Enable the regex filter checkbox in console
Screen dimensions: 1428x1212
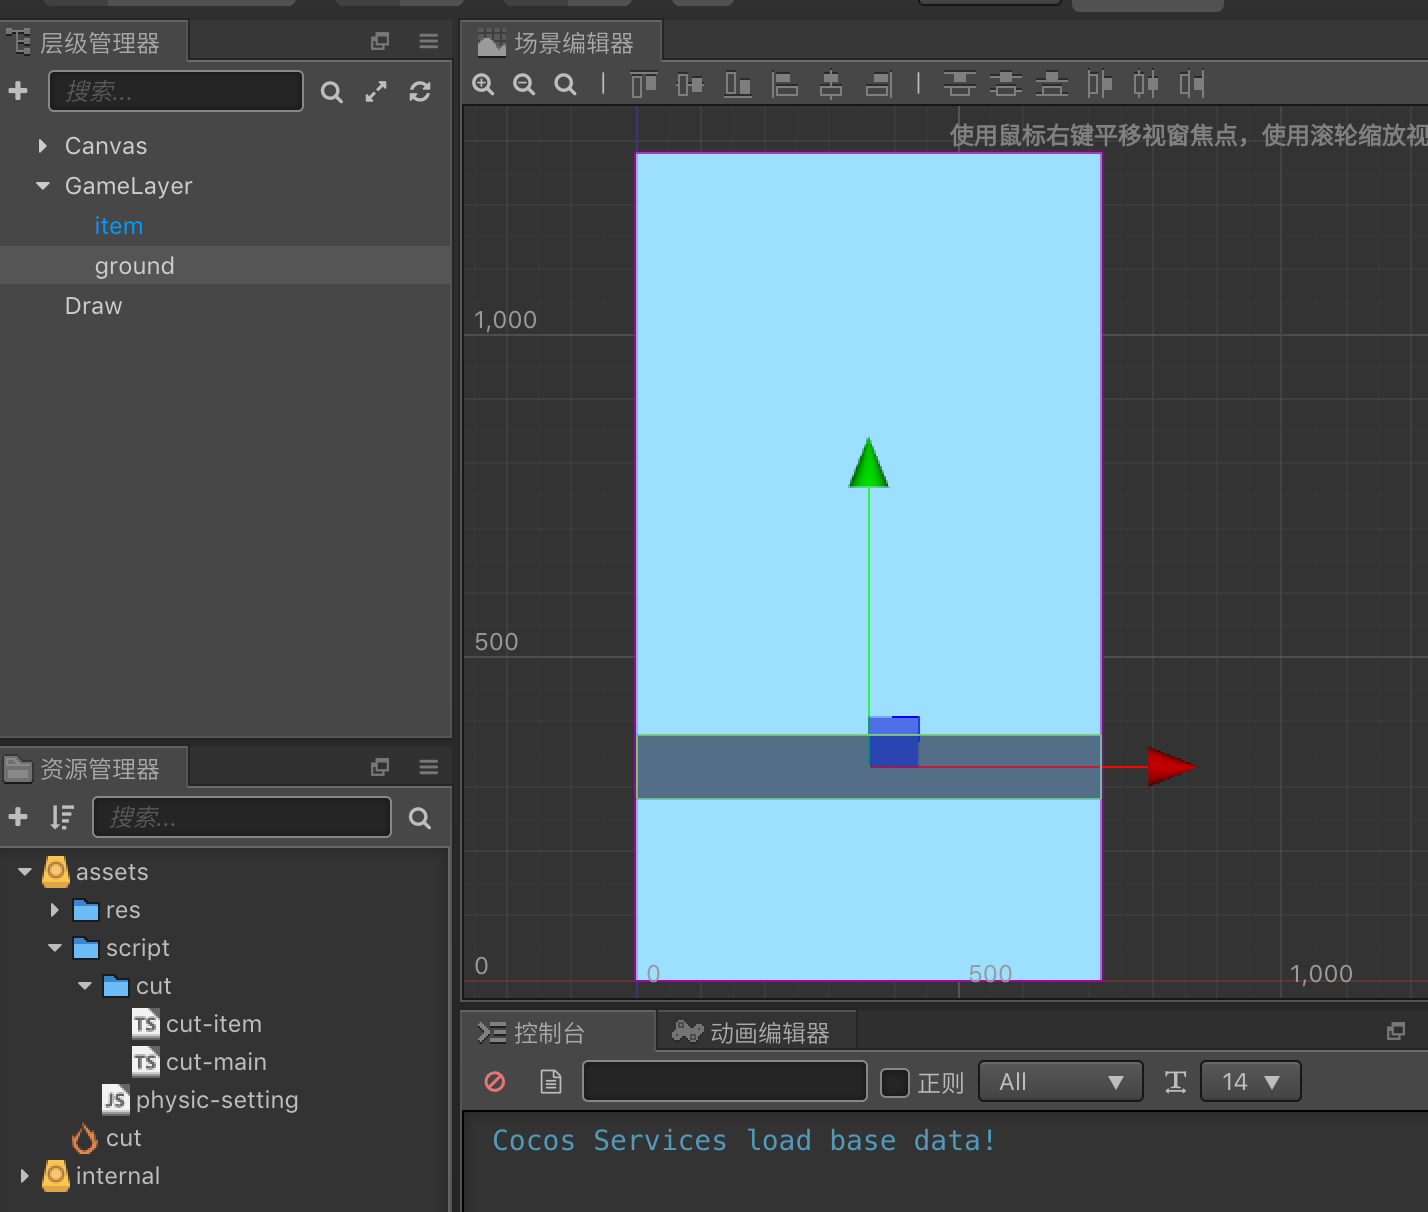pyautogui.click(x=894, y=1082)
